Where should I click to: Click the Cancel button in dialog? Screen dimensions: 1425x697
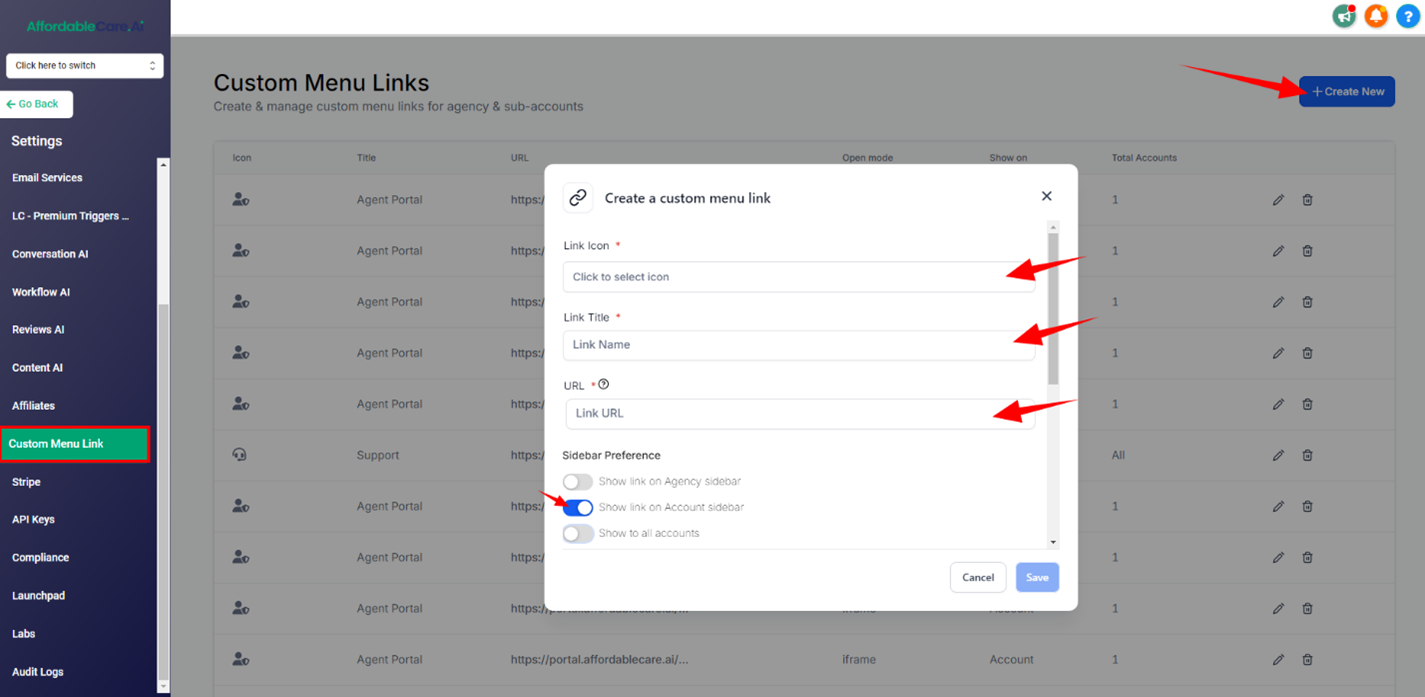pos(978,577)
